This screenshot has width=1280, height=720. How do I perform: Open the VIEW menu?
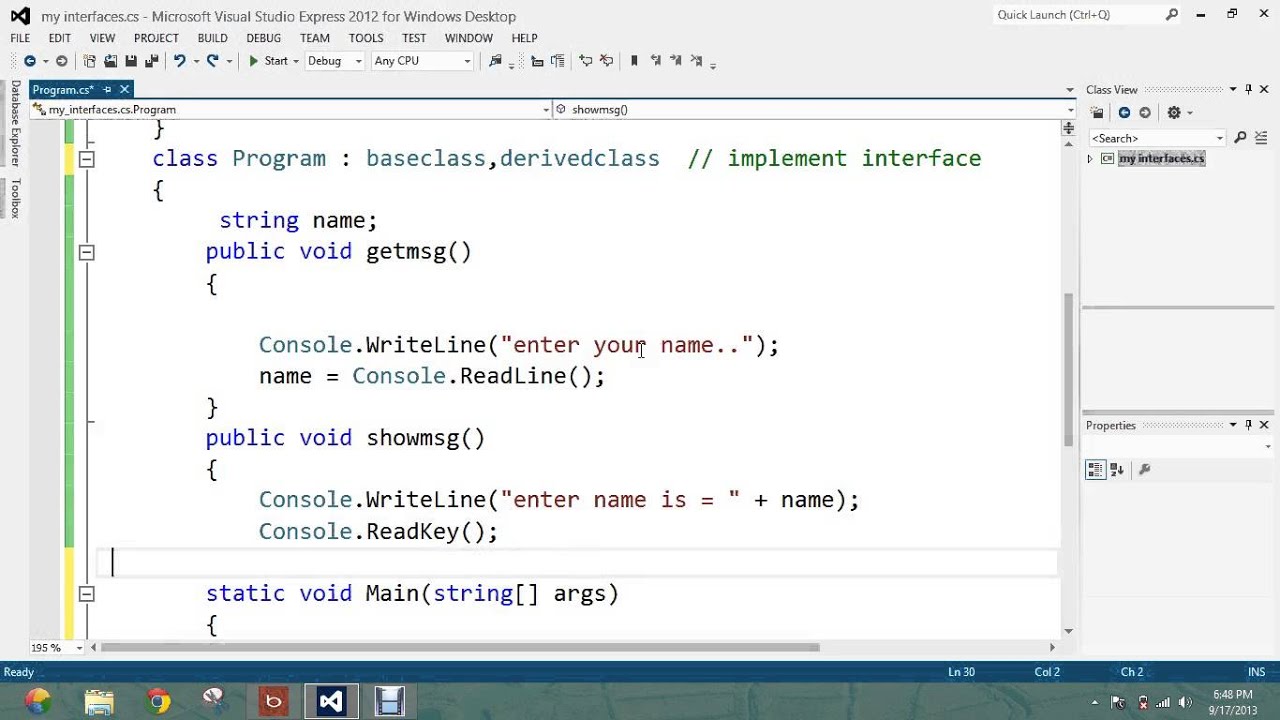coord(102,38)
